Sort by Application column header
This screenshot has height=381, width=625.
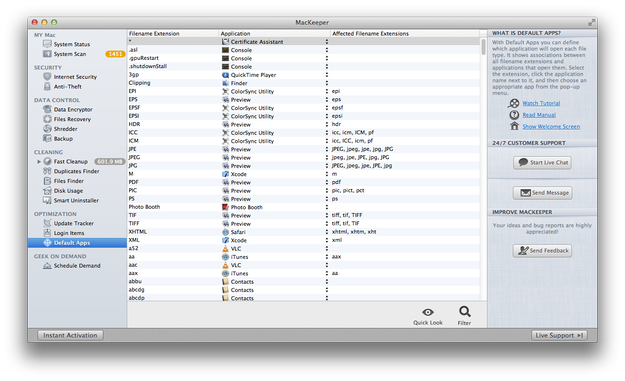pos(275,33)
